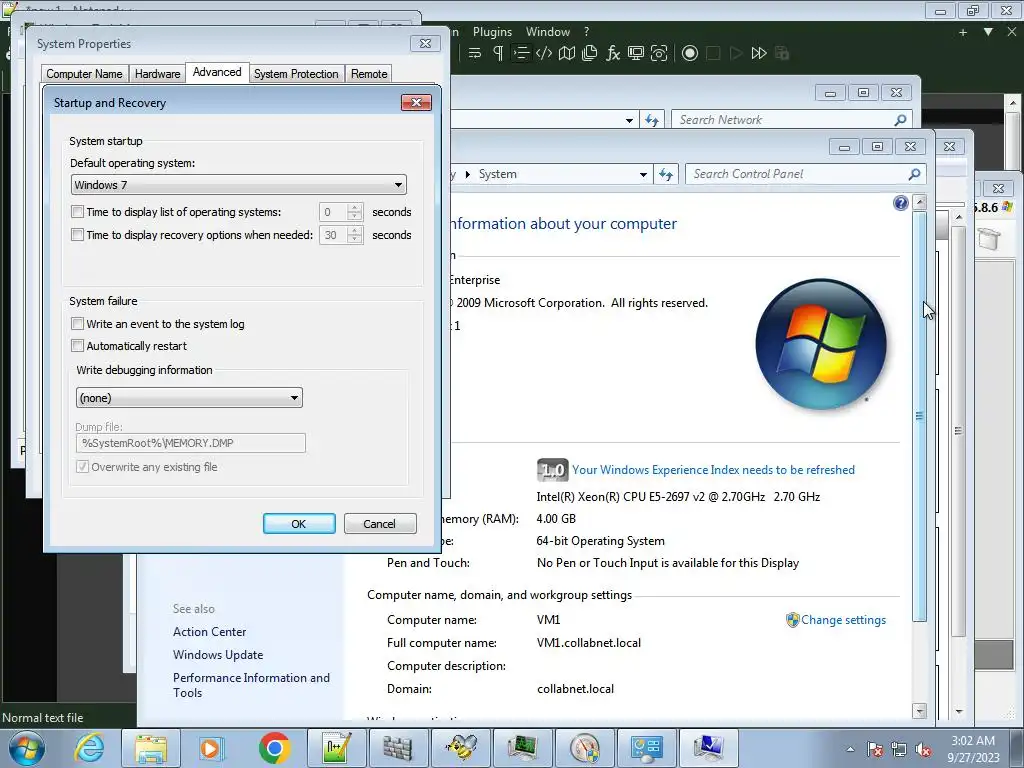Open Action Center link
1024x768 pixels.
(x=210, y=632)
